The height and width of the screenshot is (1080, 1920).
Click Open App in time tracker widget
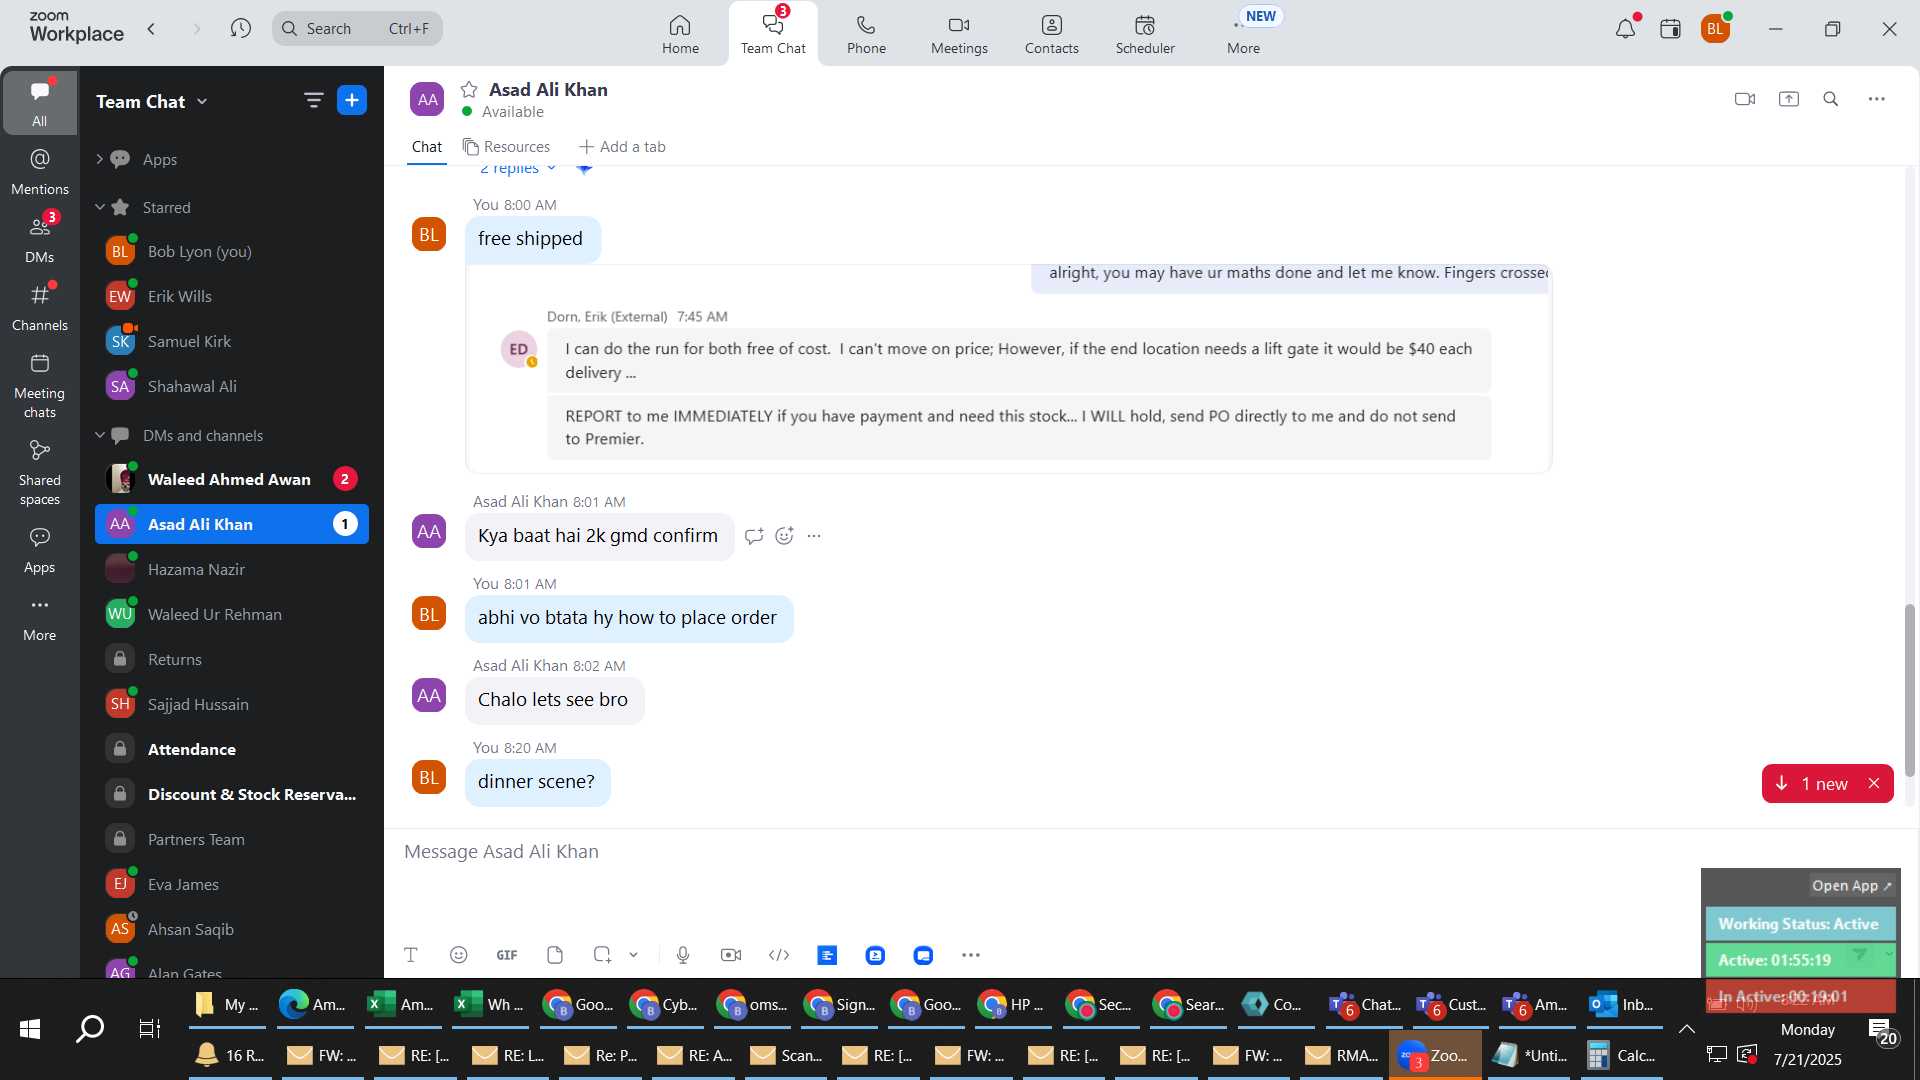tap(1851, 886)
